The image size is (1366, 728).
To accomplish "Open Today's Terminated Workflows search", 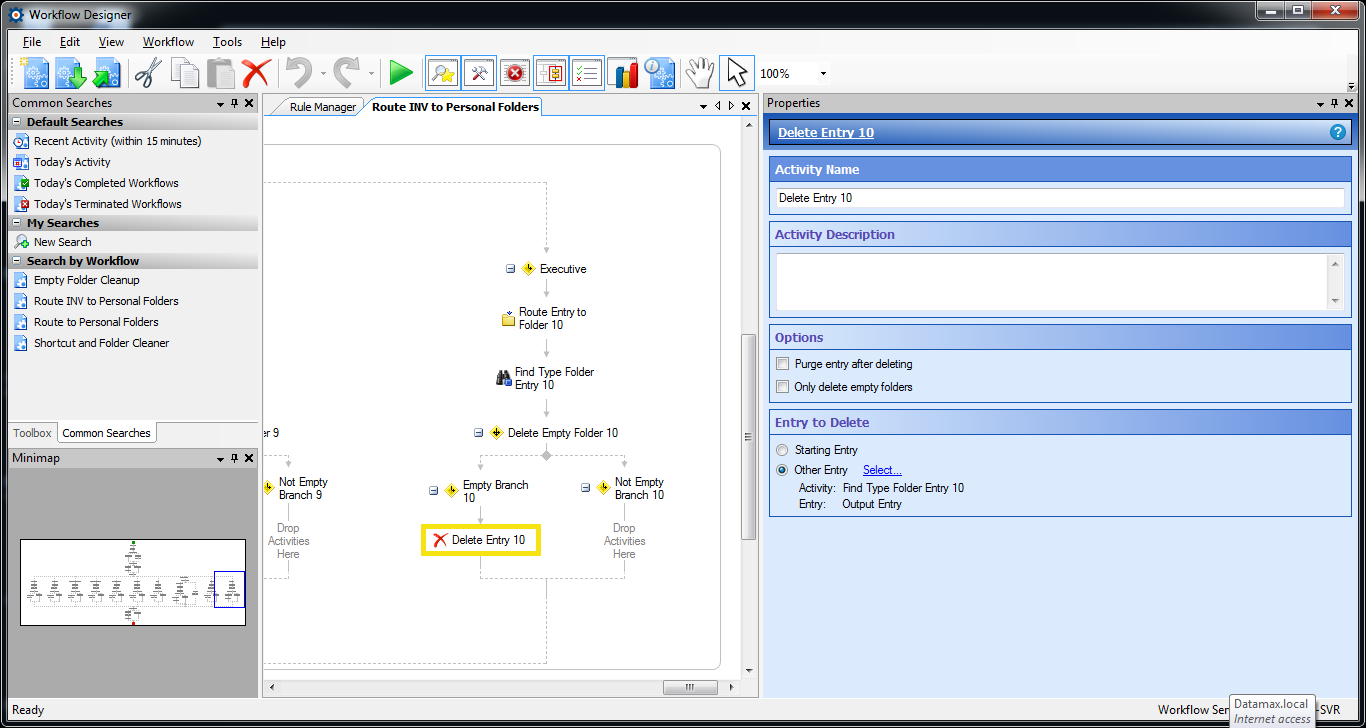I will [107, 204].
